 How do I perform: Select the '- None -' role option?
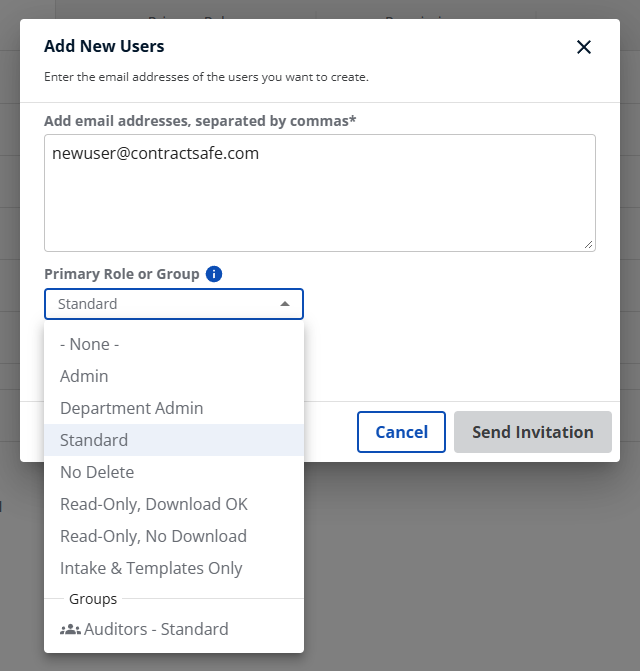[x=90, y=344]
